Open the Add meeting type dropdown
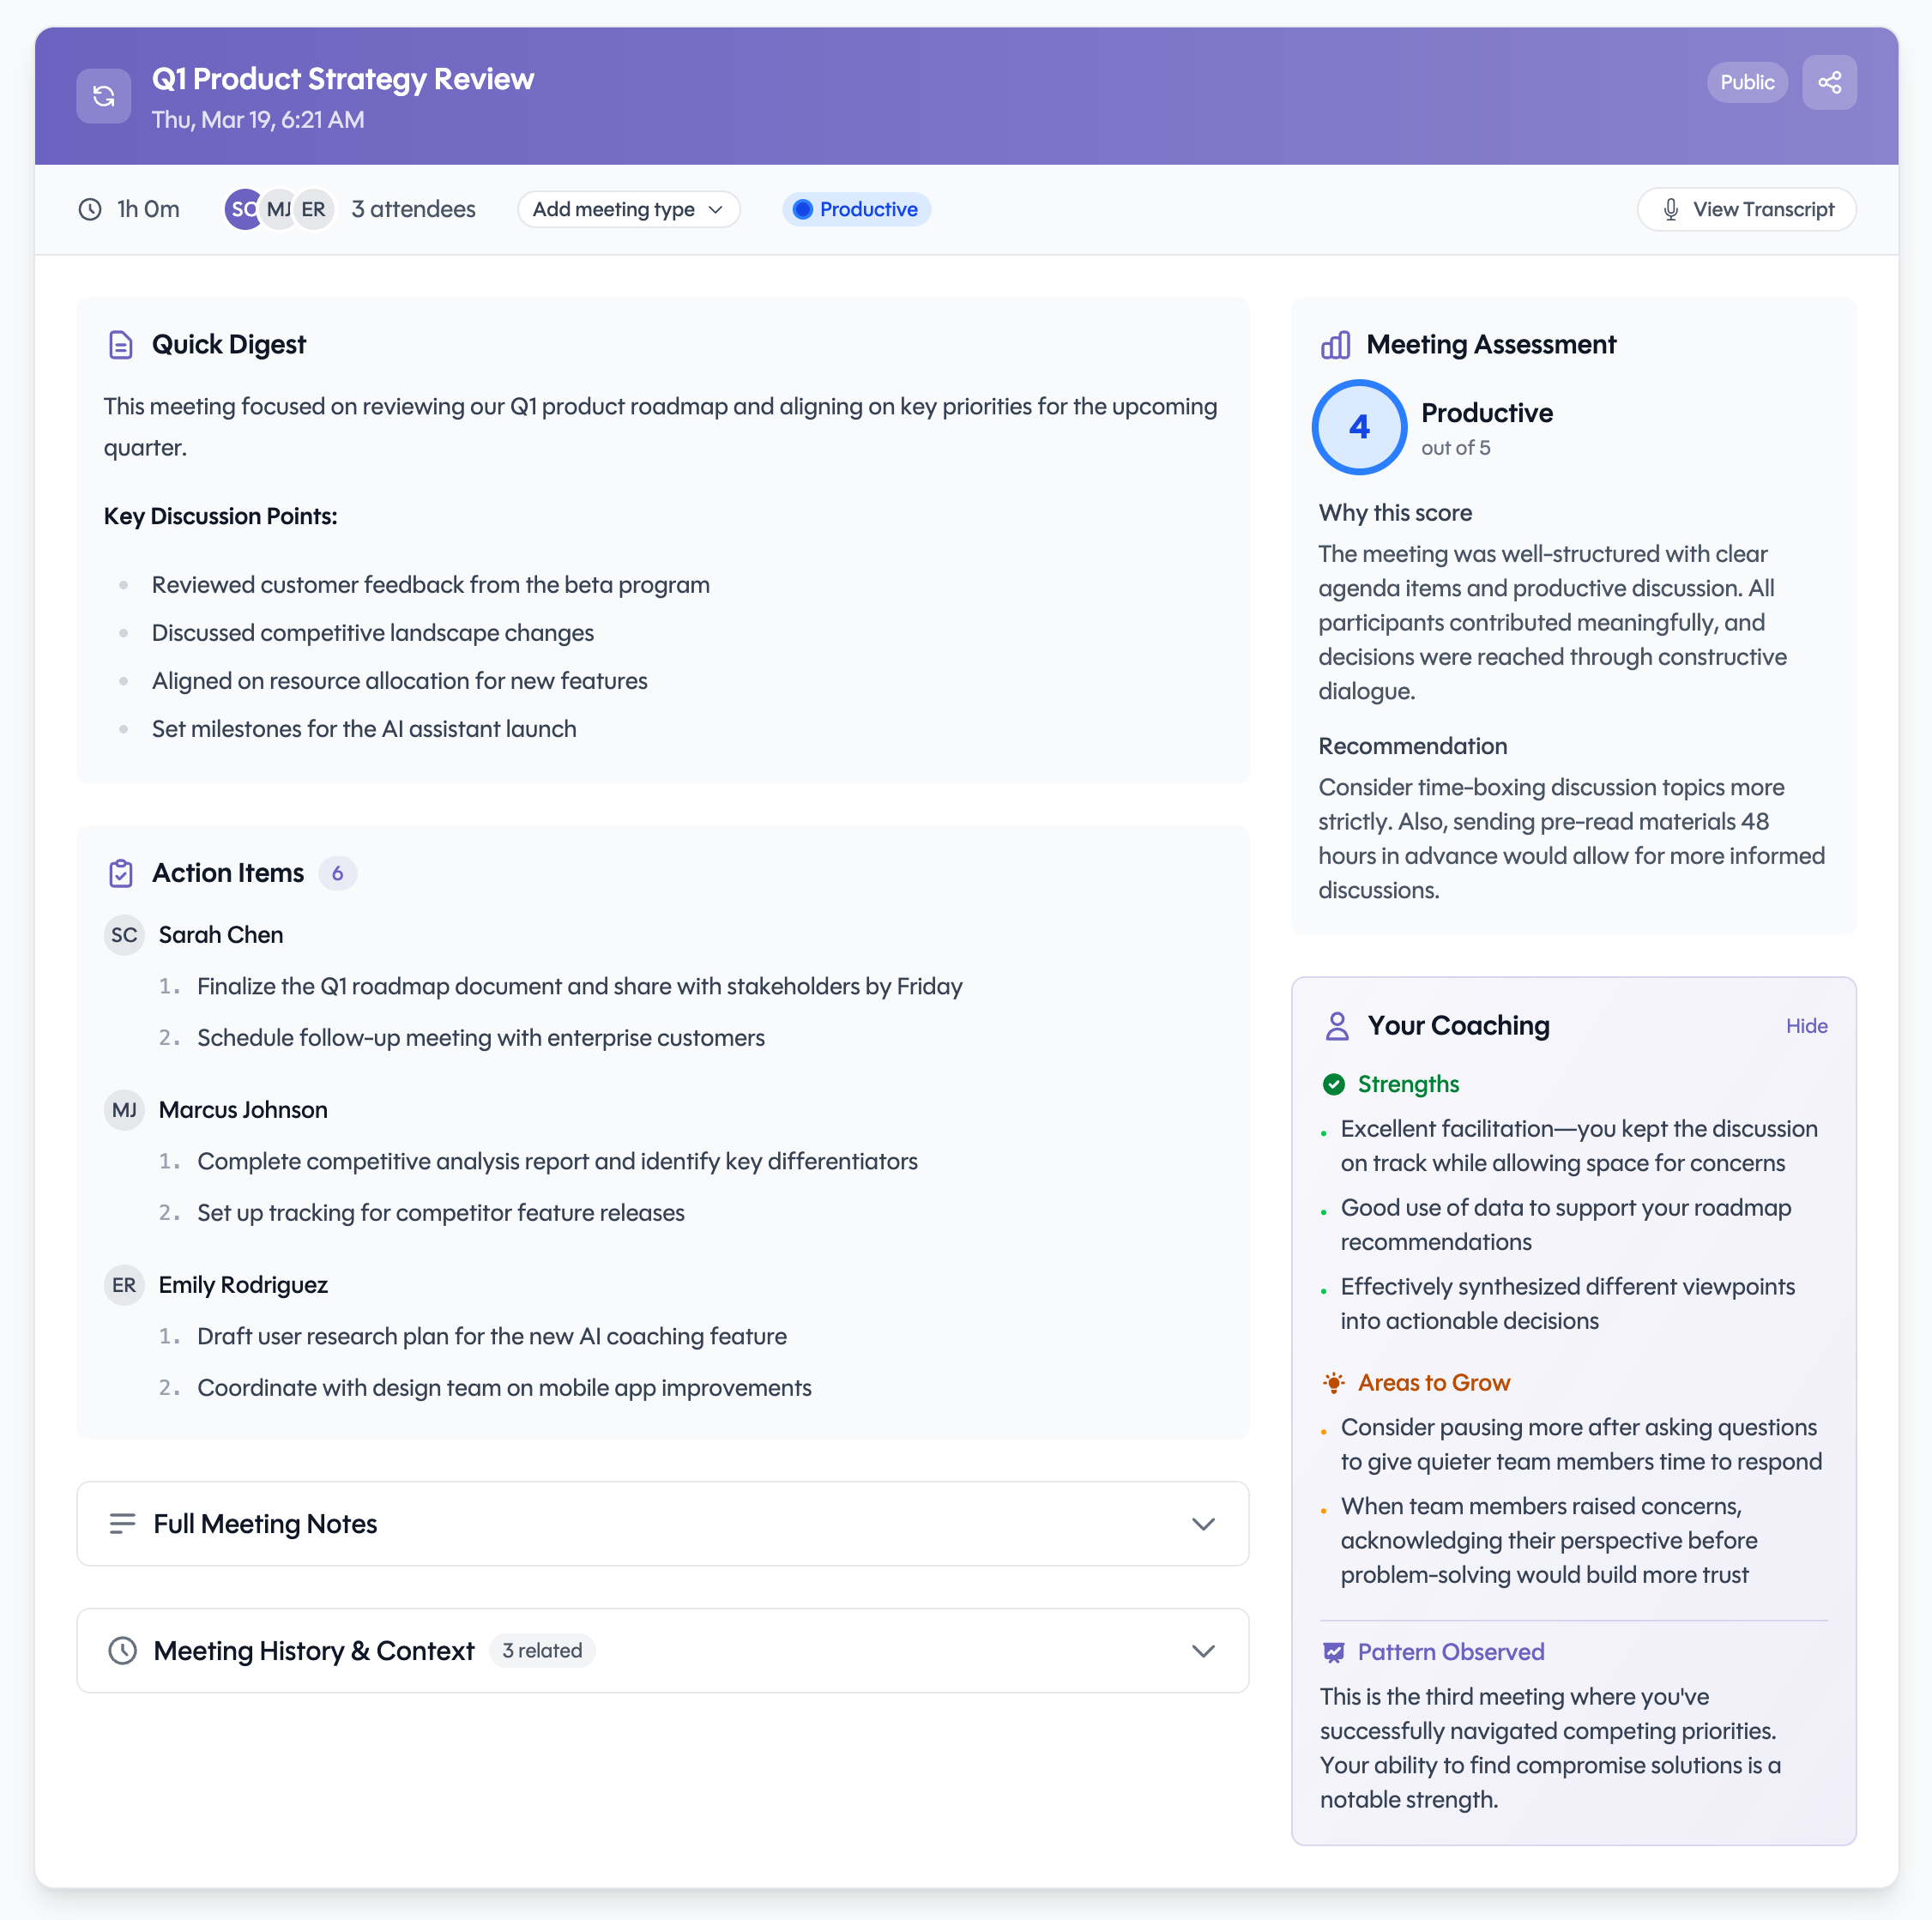Image resolution: width=1932 pixels, height=1920 pixels. point(628,210)
